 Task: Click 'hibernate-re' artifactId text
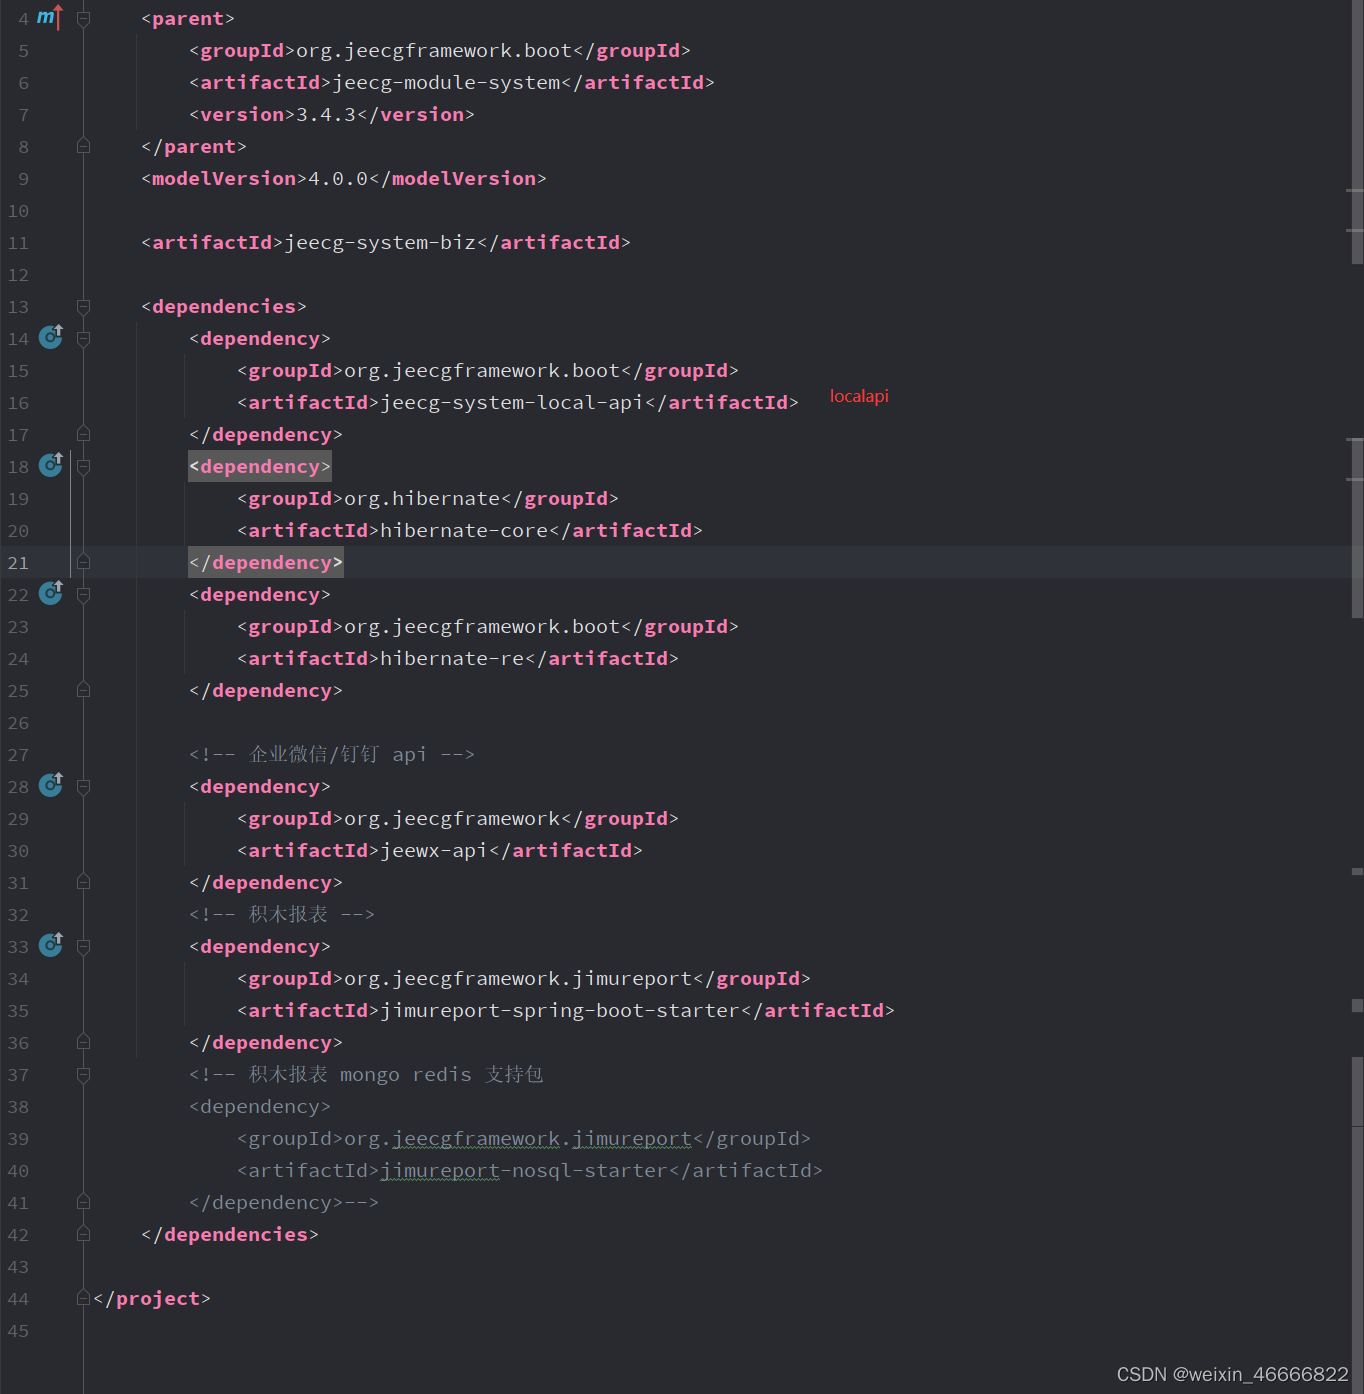[452, 659]
